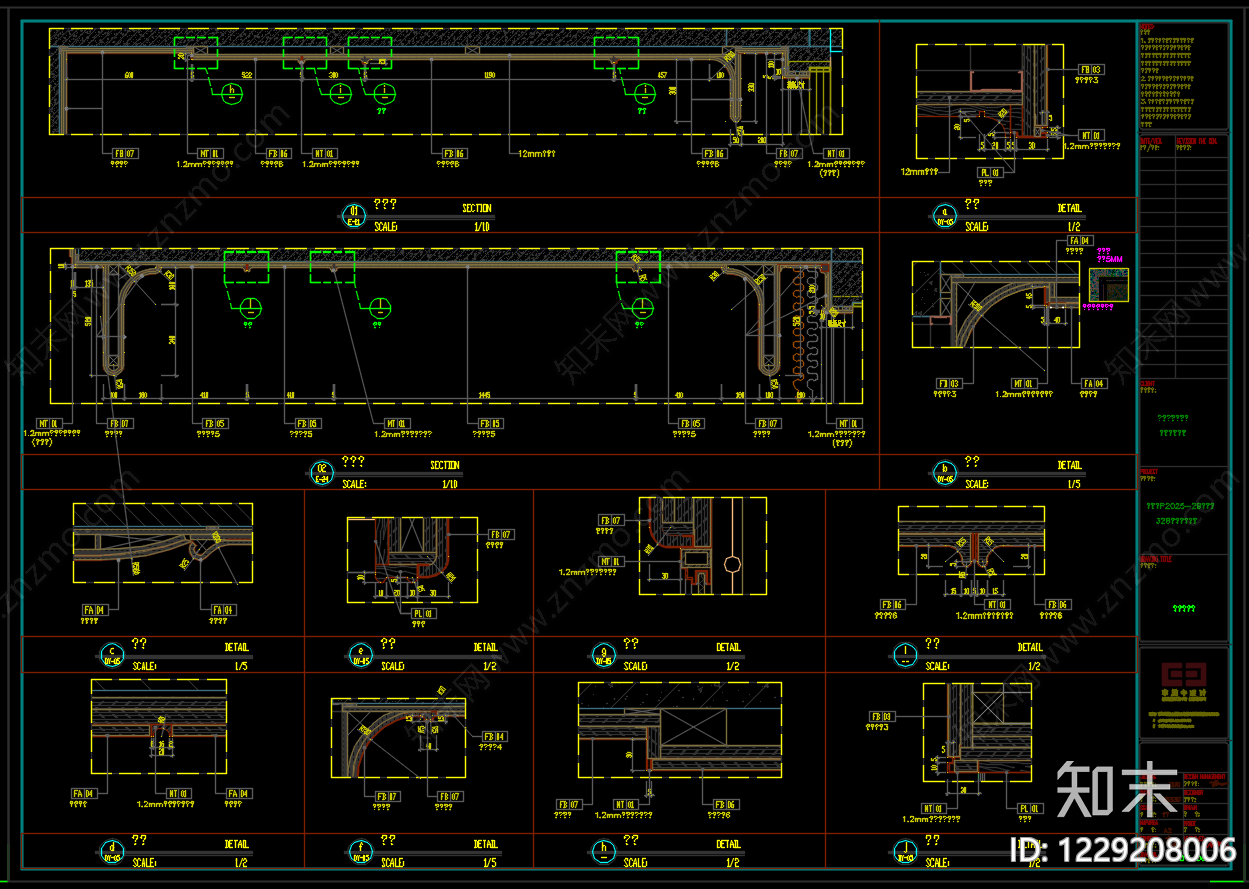Pick the detail c title bubble
Screen dimensions: 1249x889
coord(111,654)
